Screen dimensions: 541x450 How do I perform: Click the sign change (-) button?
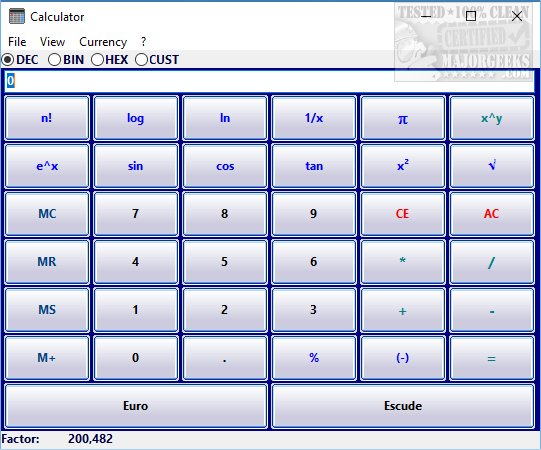403,358
